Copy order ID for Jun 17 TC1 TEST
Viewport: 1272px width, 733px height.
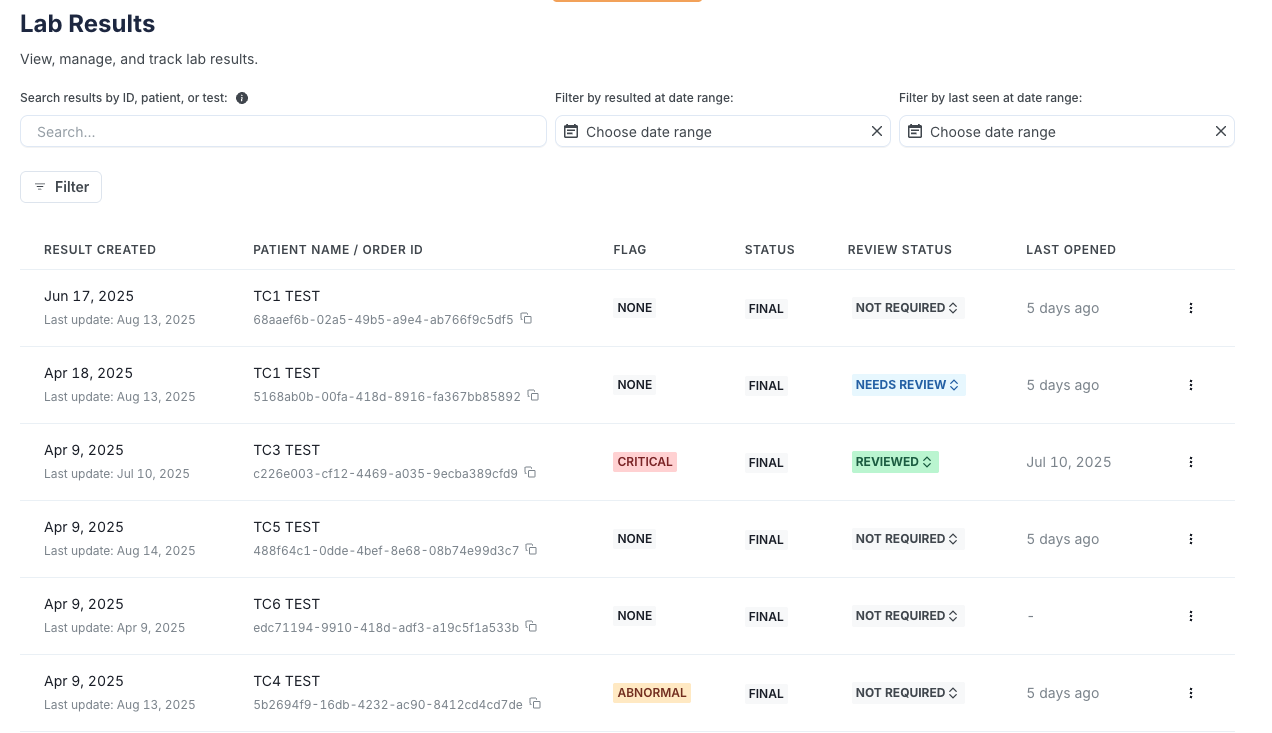coord(526,318)
